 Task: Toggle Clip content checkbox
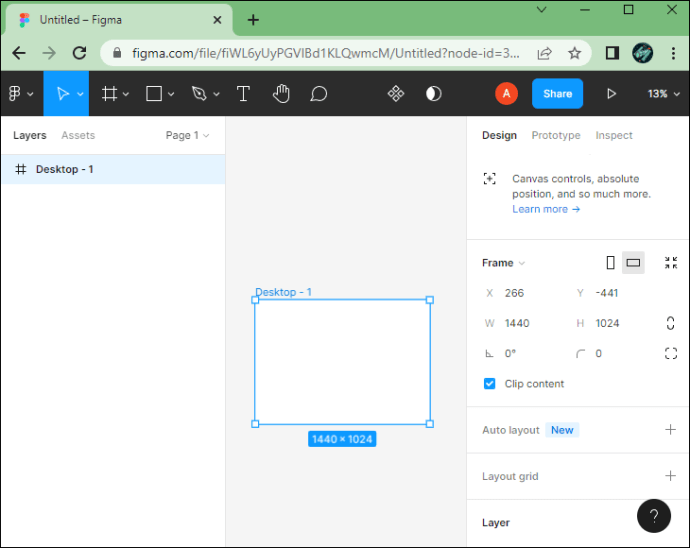(489, 383)
